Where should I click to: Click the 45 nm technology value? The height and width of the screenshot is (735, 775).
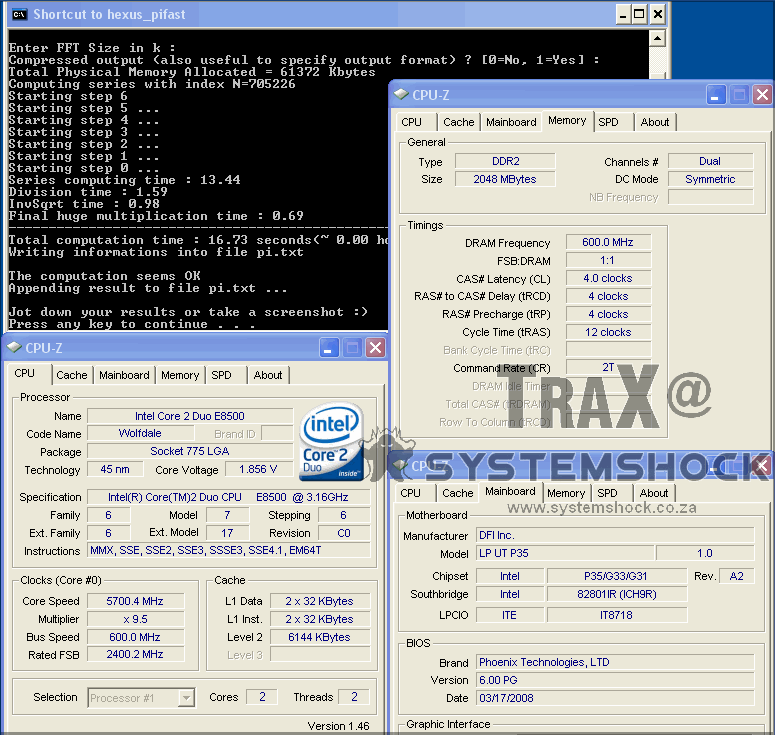point(115,469)
